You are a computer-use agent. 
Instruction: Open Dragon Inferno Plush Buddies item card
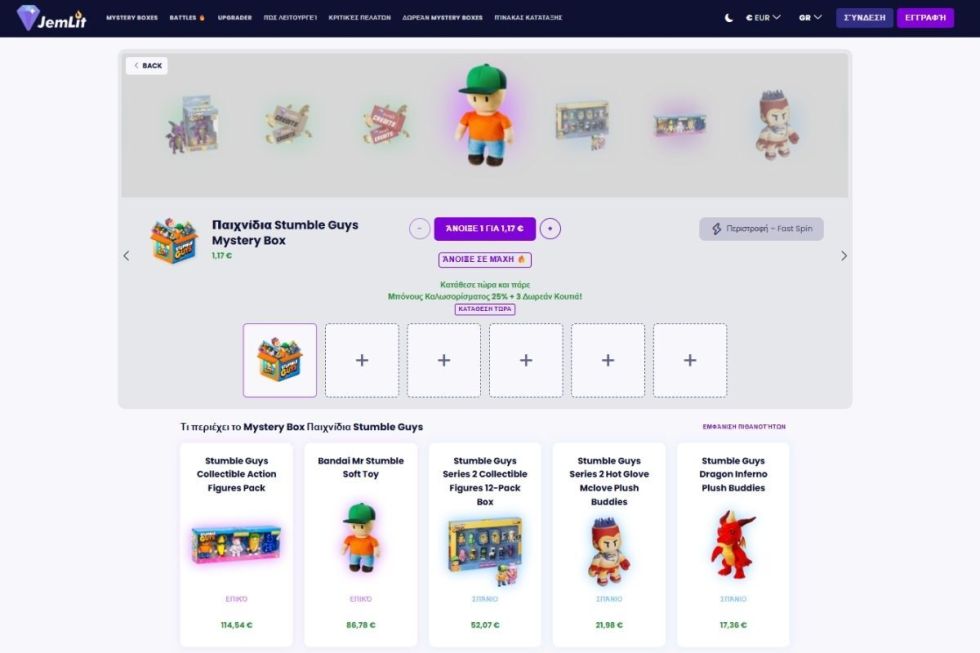point(733,544)
